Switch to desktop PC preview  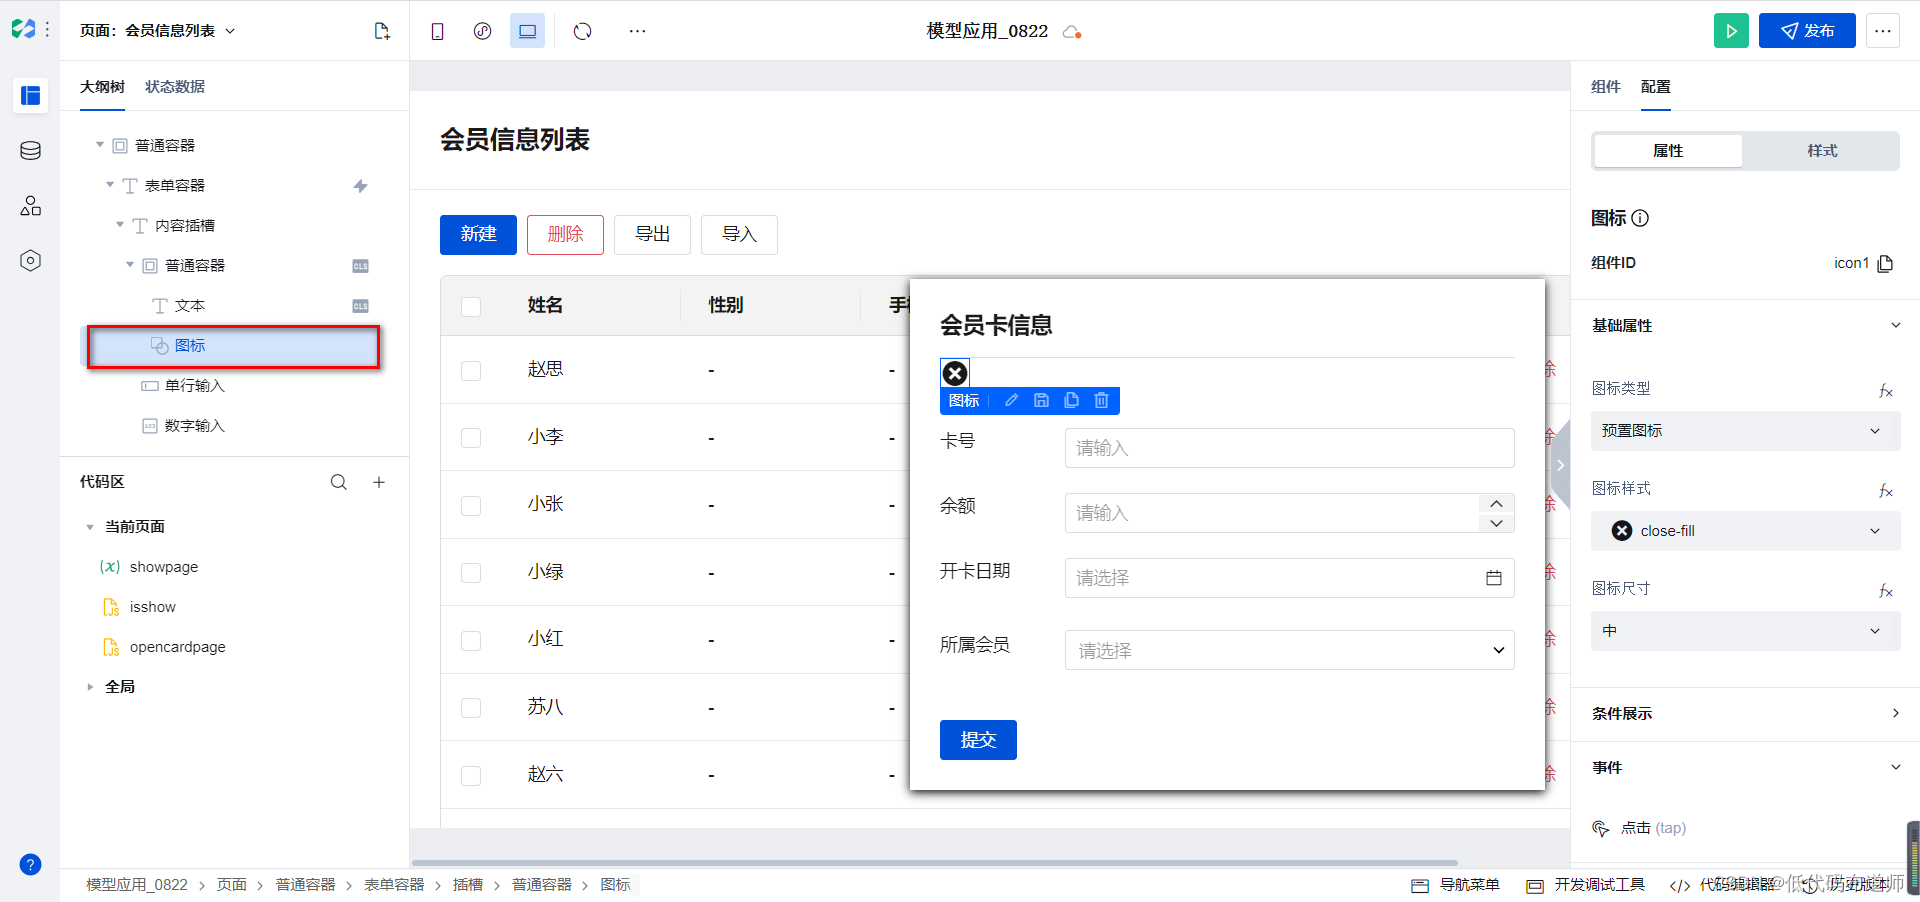[x=527, y=31]
